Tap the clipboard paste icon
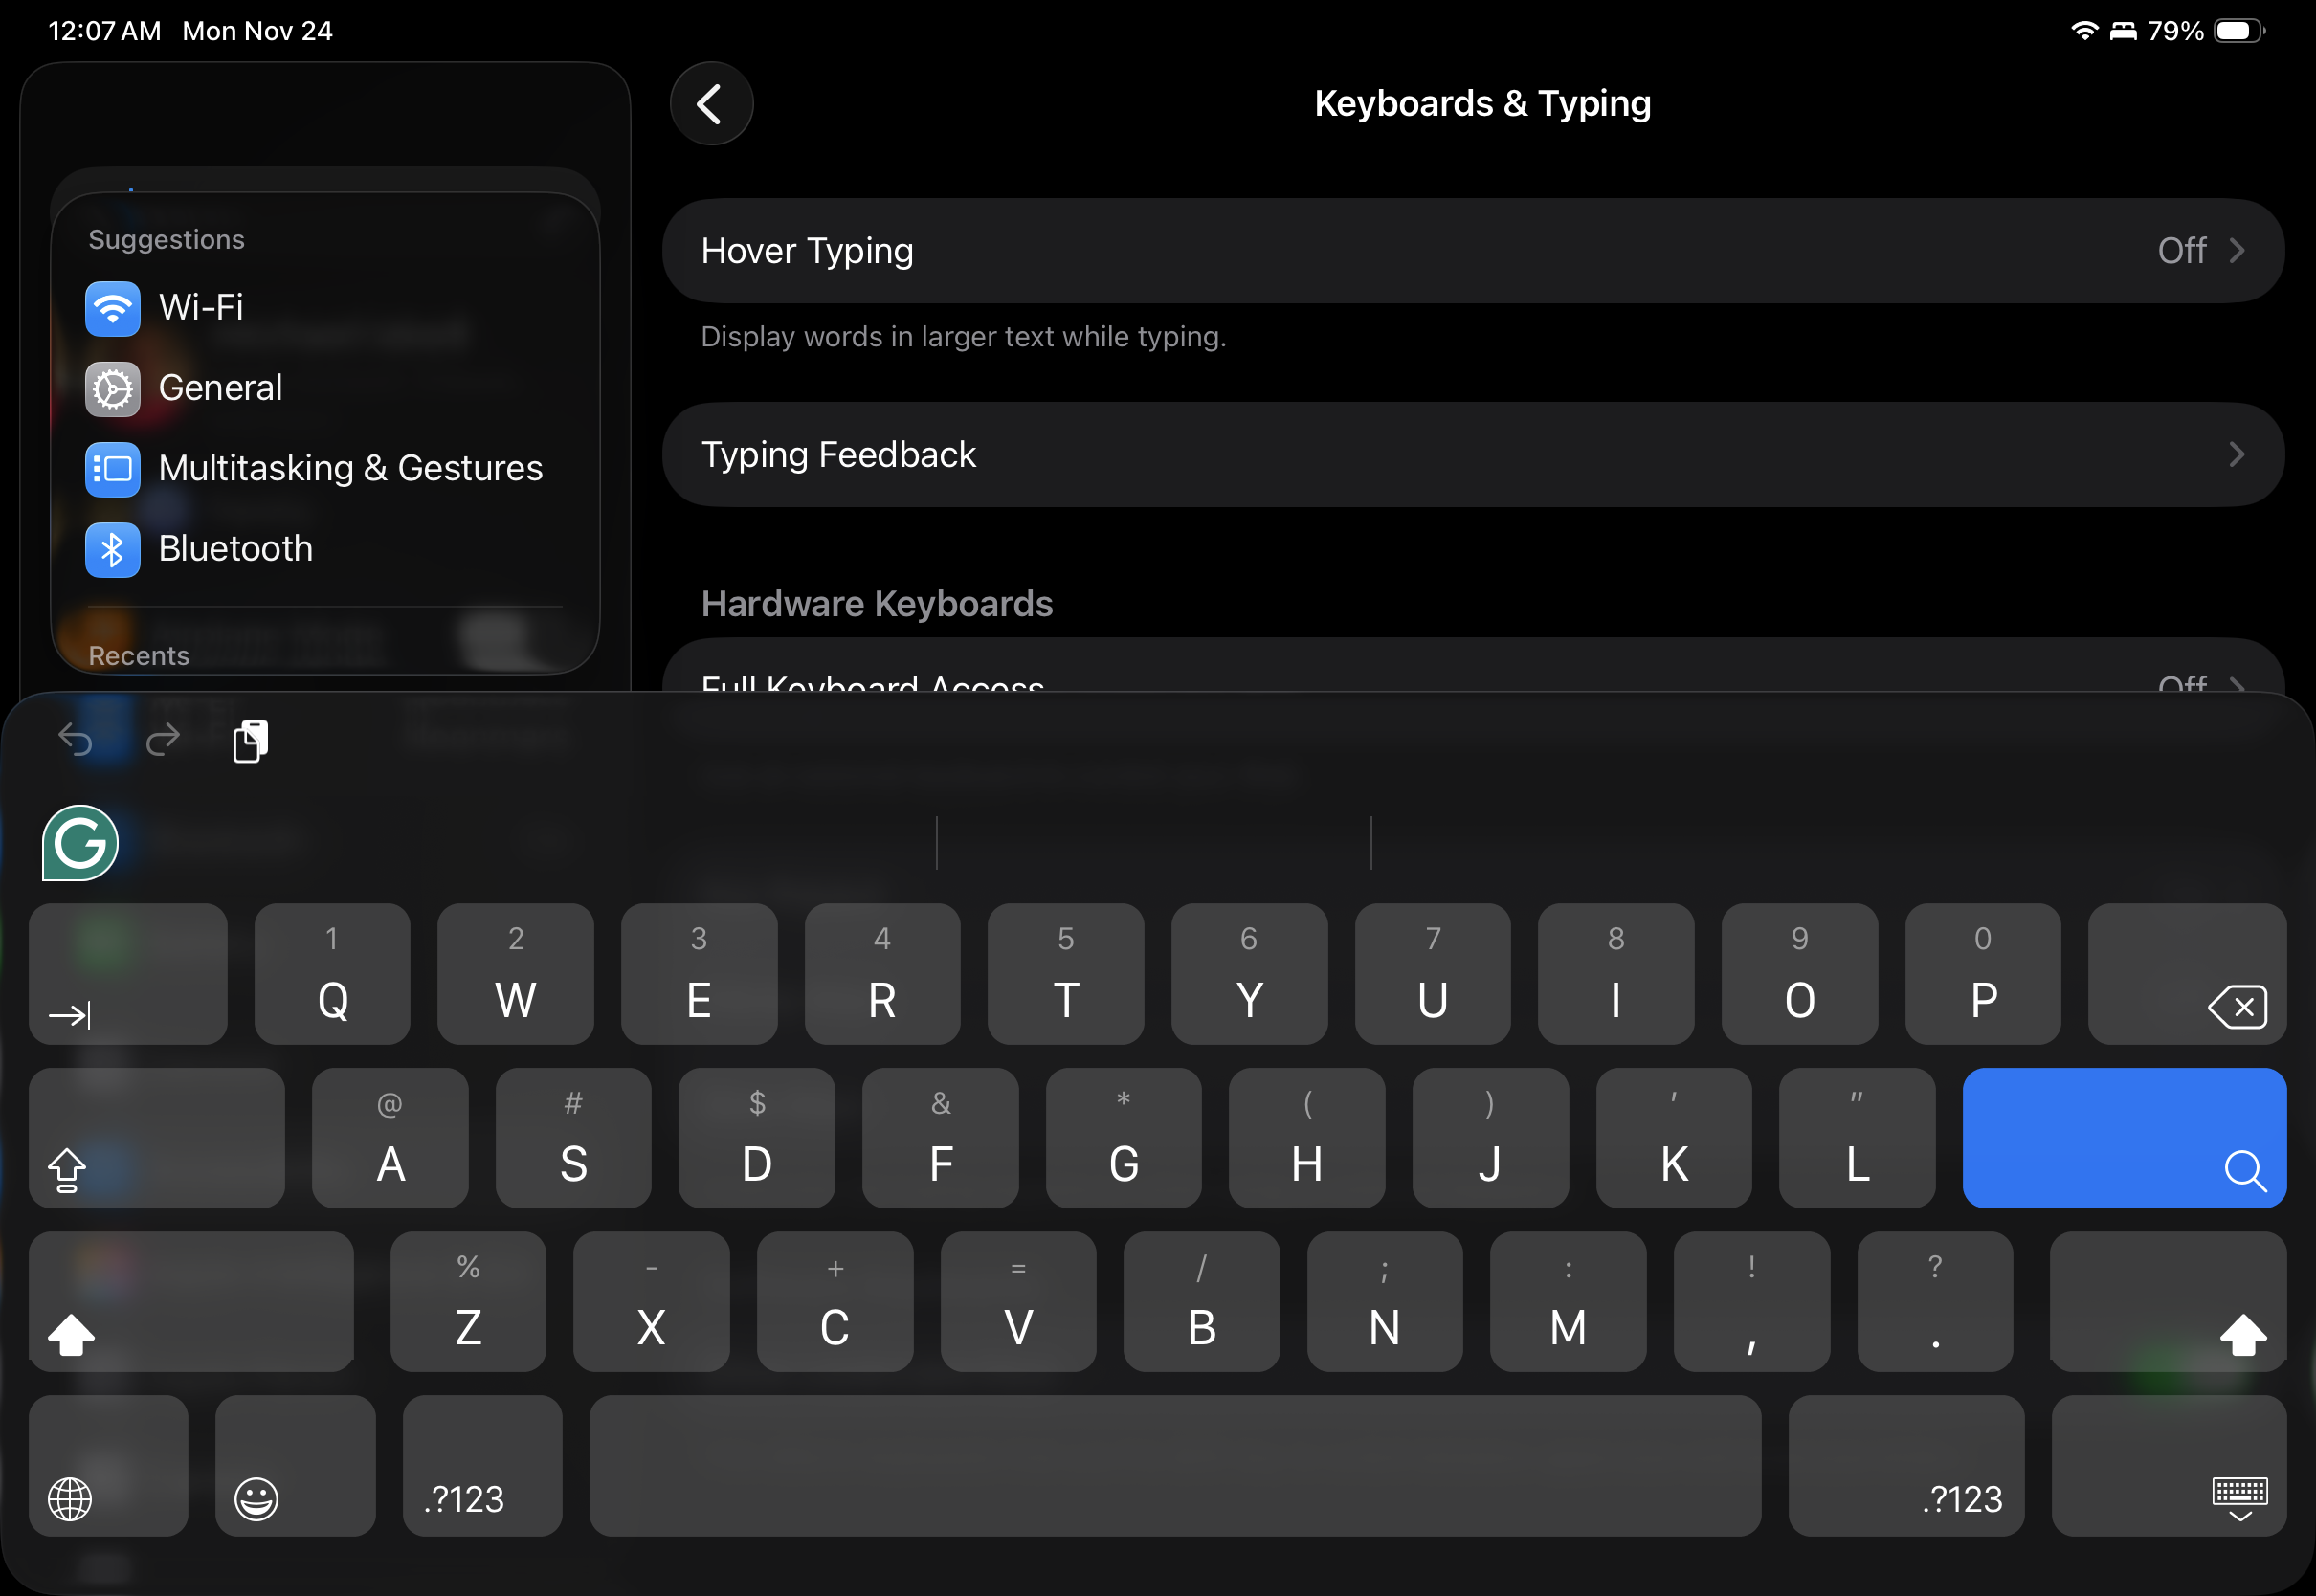The image size is (2316, 1596). (x=250, y=741)
